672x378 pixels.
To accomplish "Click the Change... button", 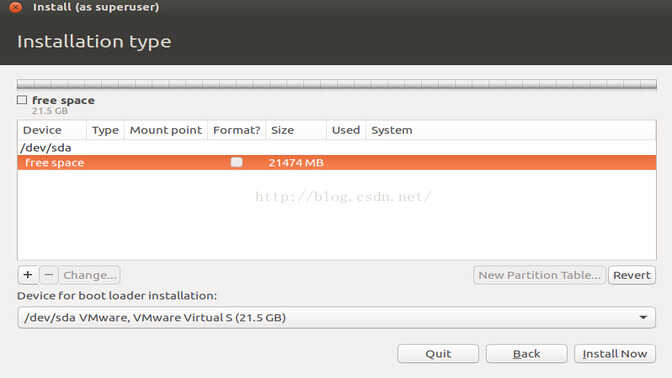I will pyautogui.click(x=90, y=275).
